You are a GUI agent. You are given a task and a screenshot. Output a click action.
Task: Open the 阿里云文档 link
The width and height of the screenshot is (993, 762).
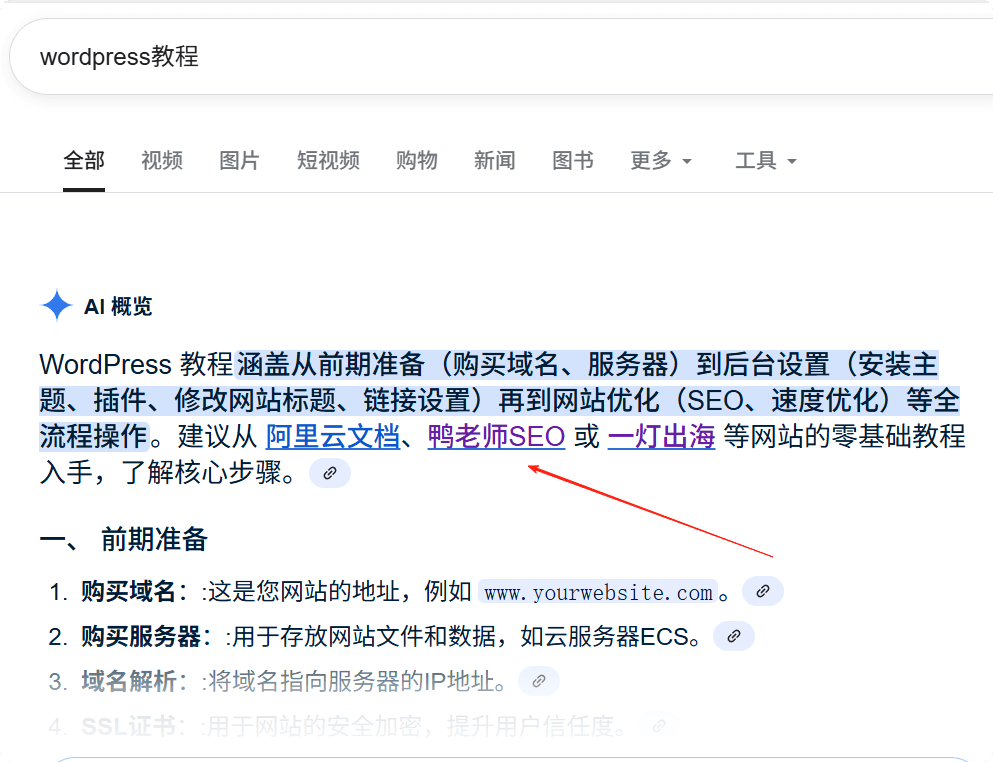click(x=333, y=436)
